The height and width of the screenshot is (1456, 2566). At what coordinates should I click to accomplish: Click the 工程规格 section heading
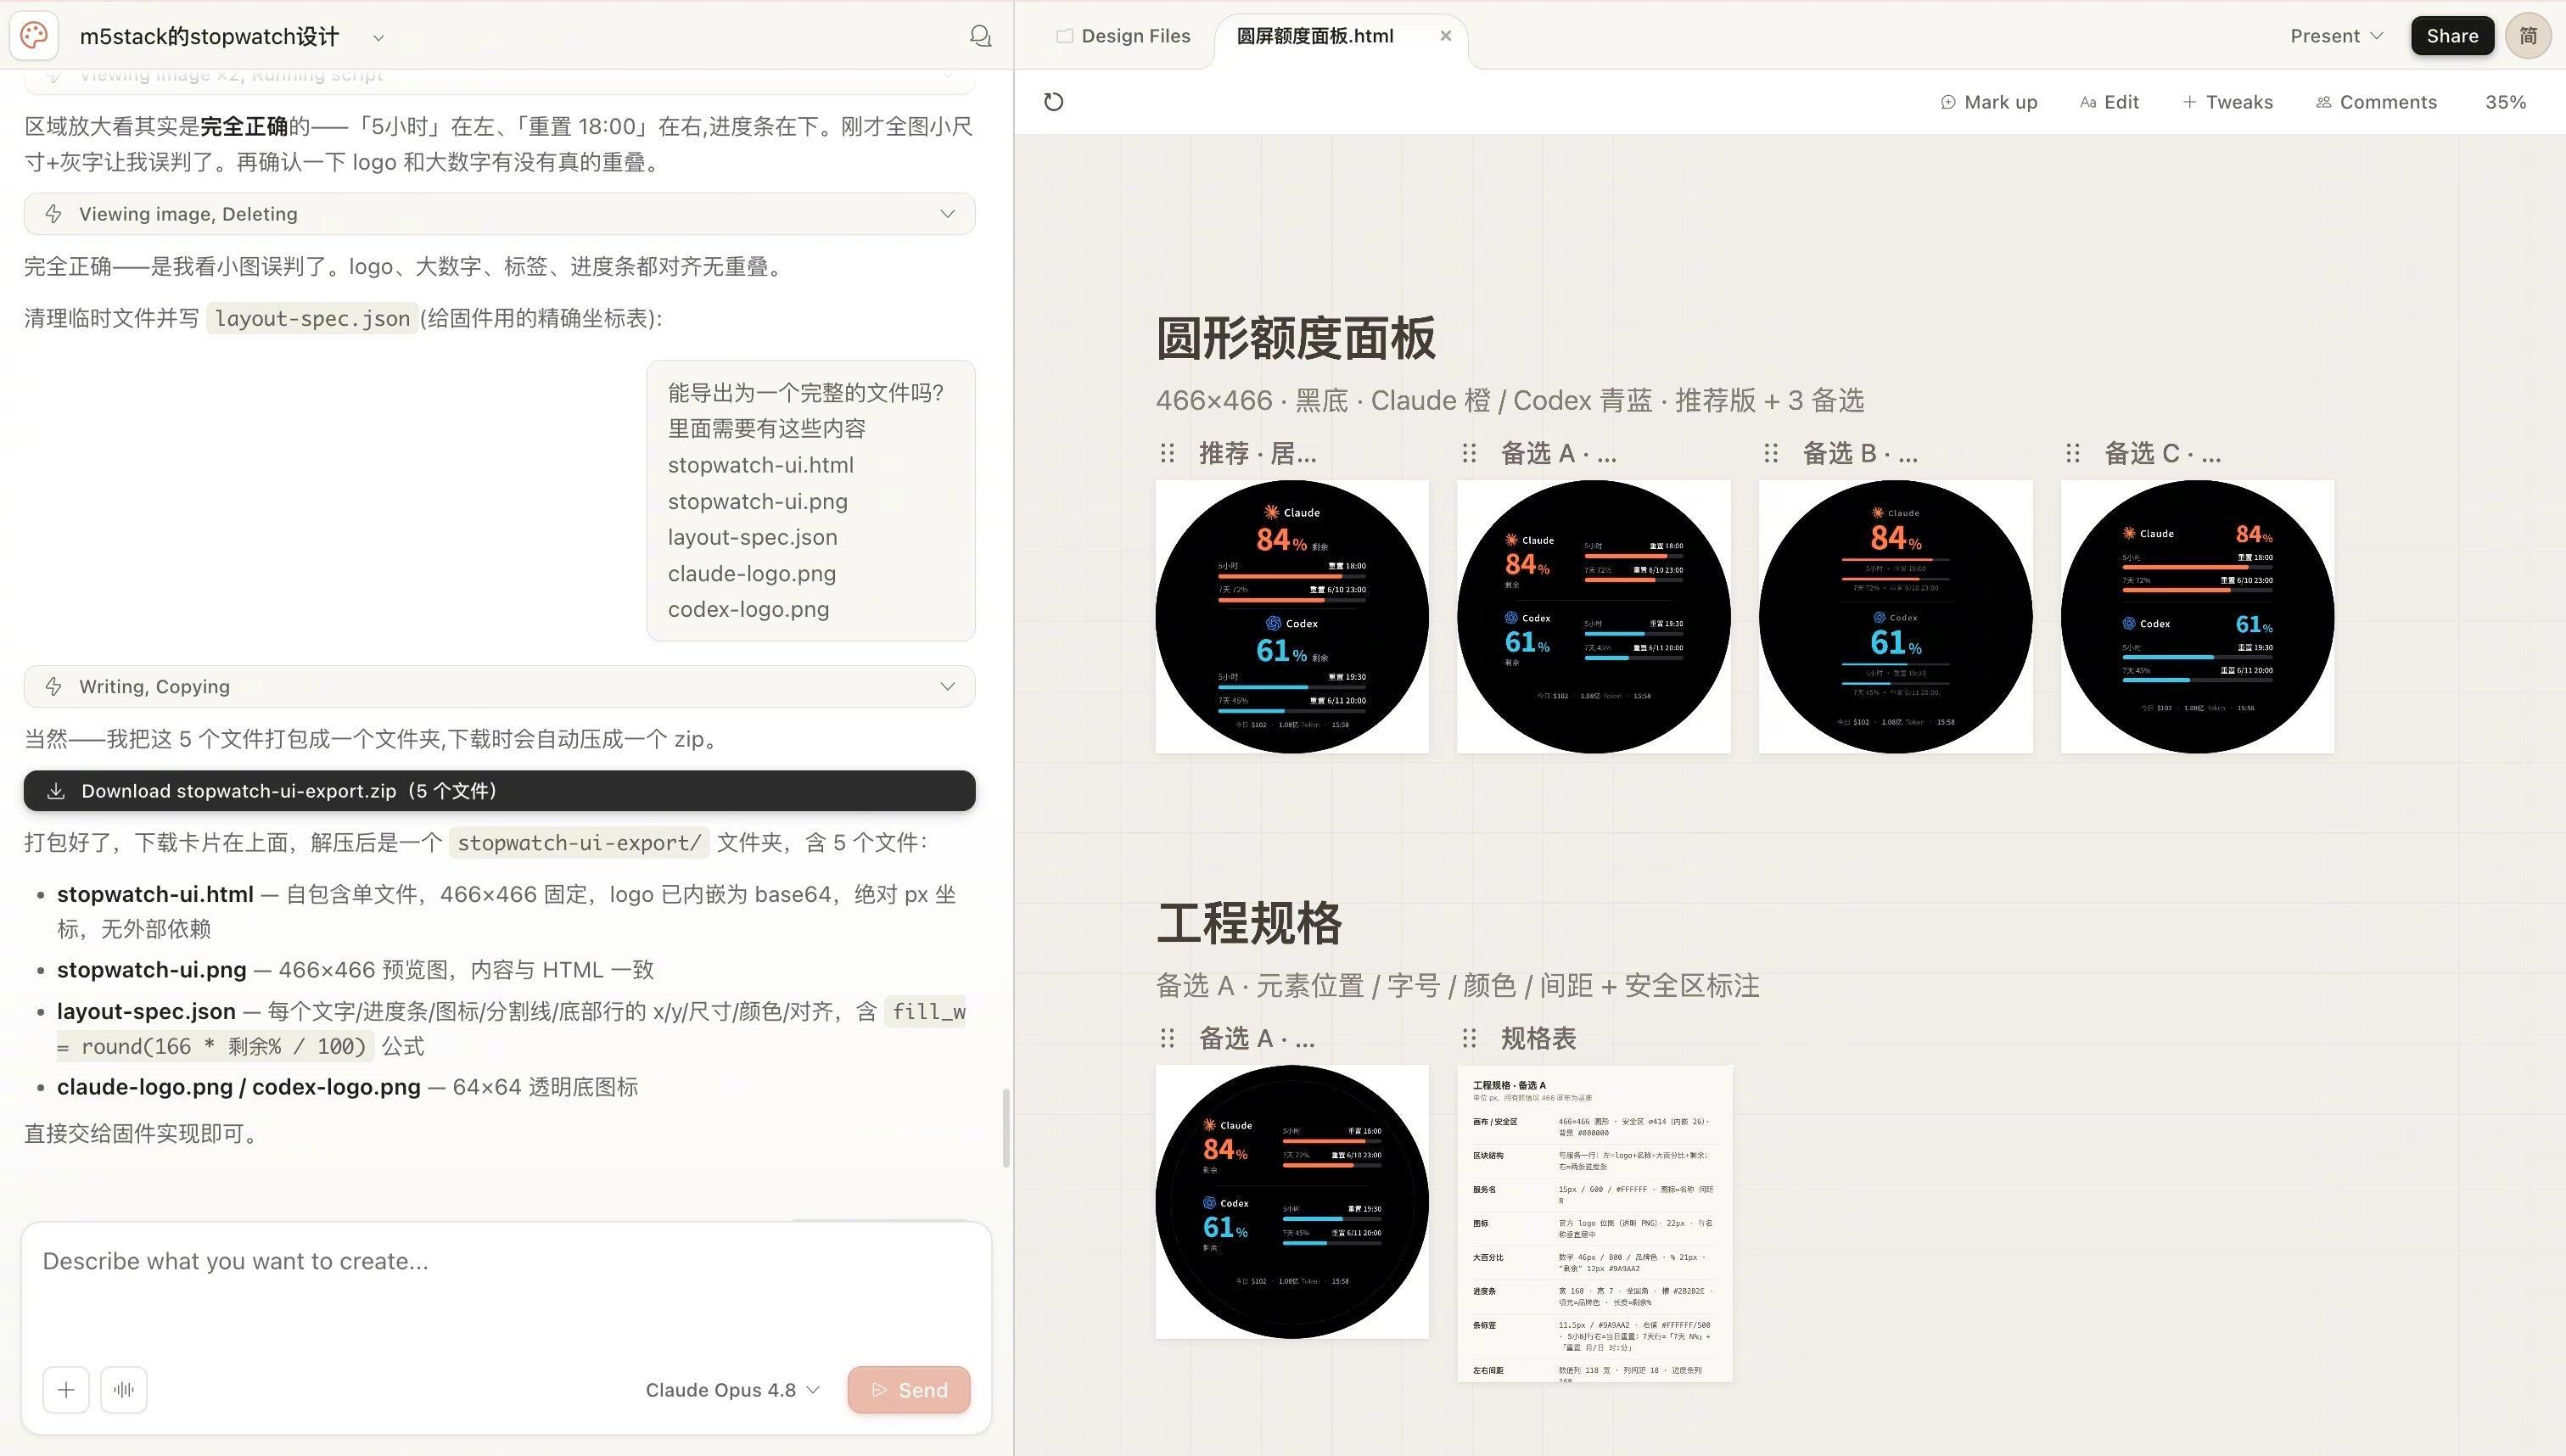coord(1249,923)
